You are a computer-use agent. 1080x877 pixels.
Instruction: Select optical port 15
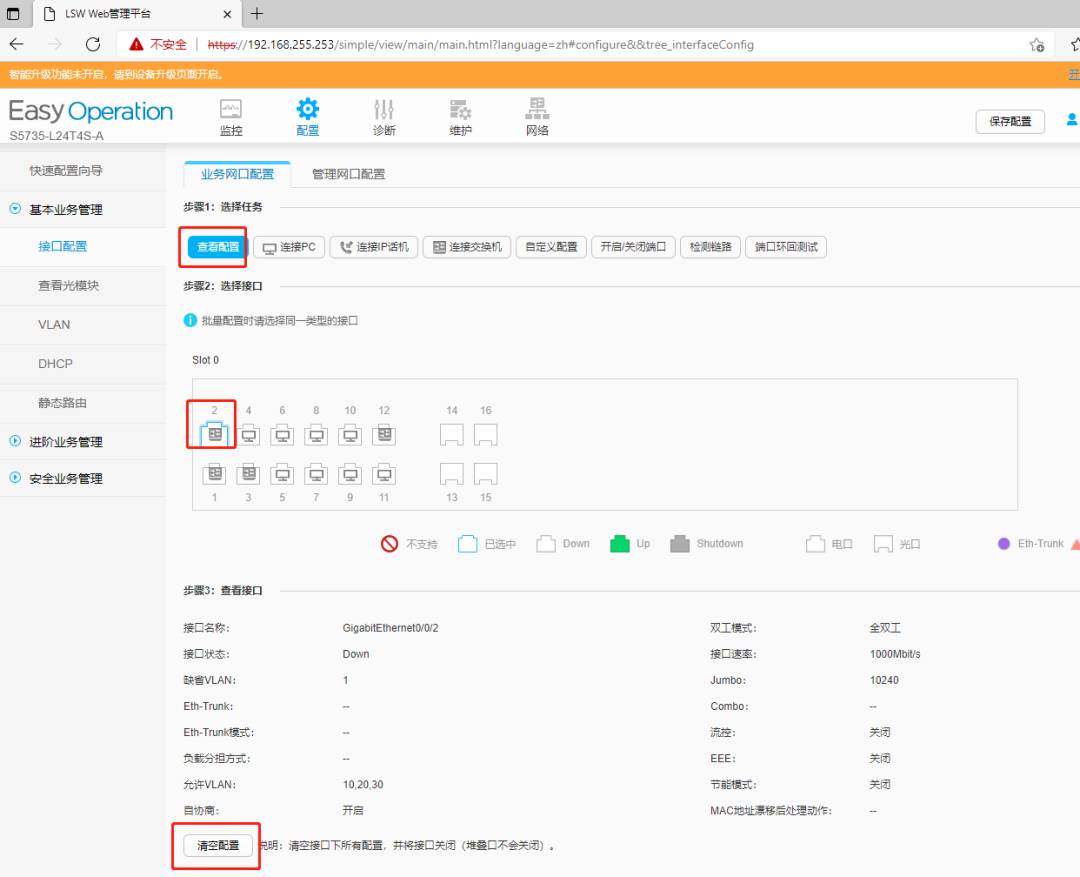[x=486, y=474]
